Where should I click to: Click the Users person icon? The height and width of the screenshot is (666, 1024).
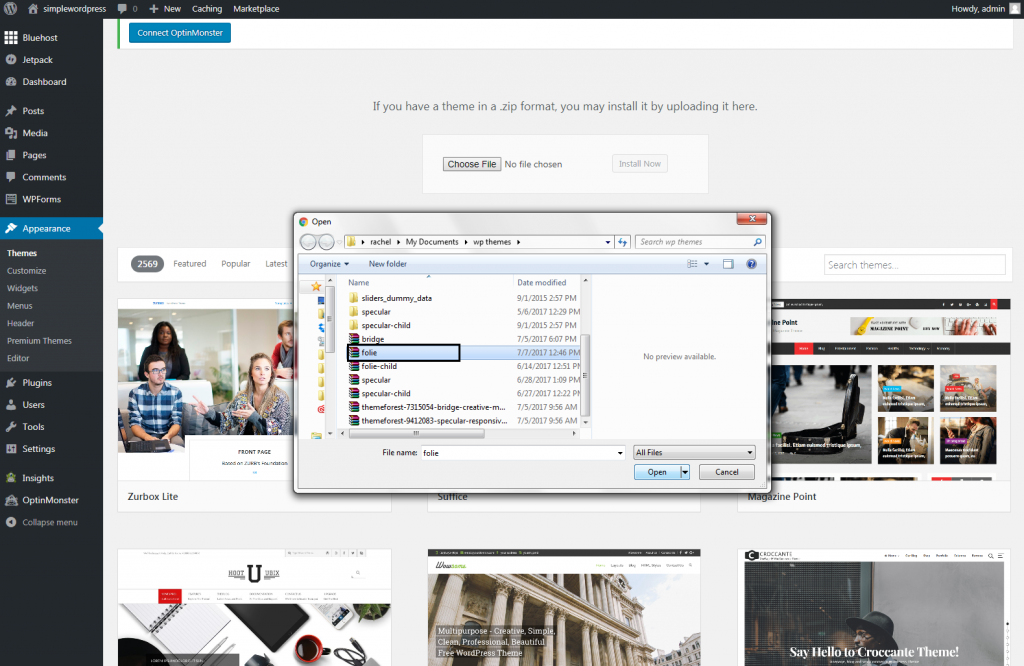coord(11,405)
